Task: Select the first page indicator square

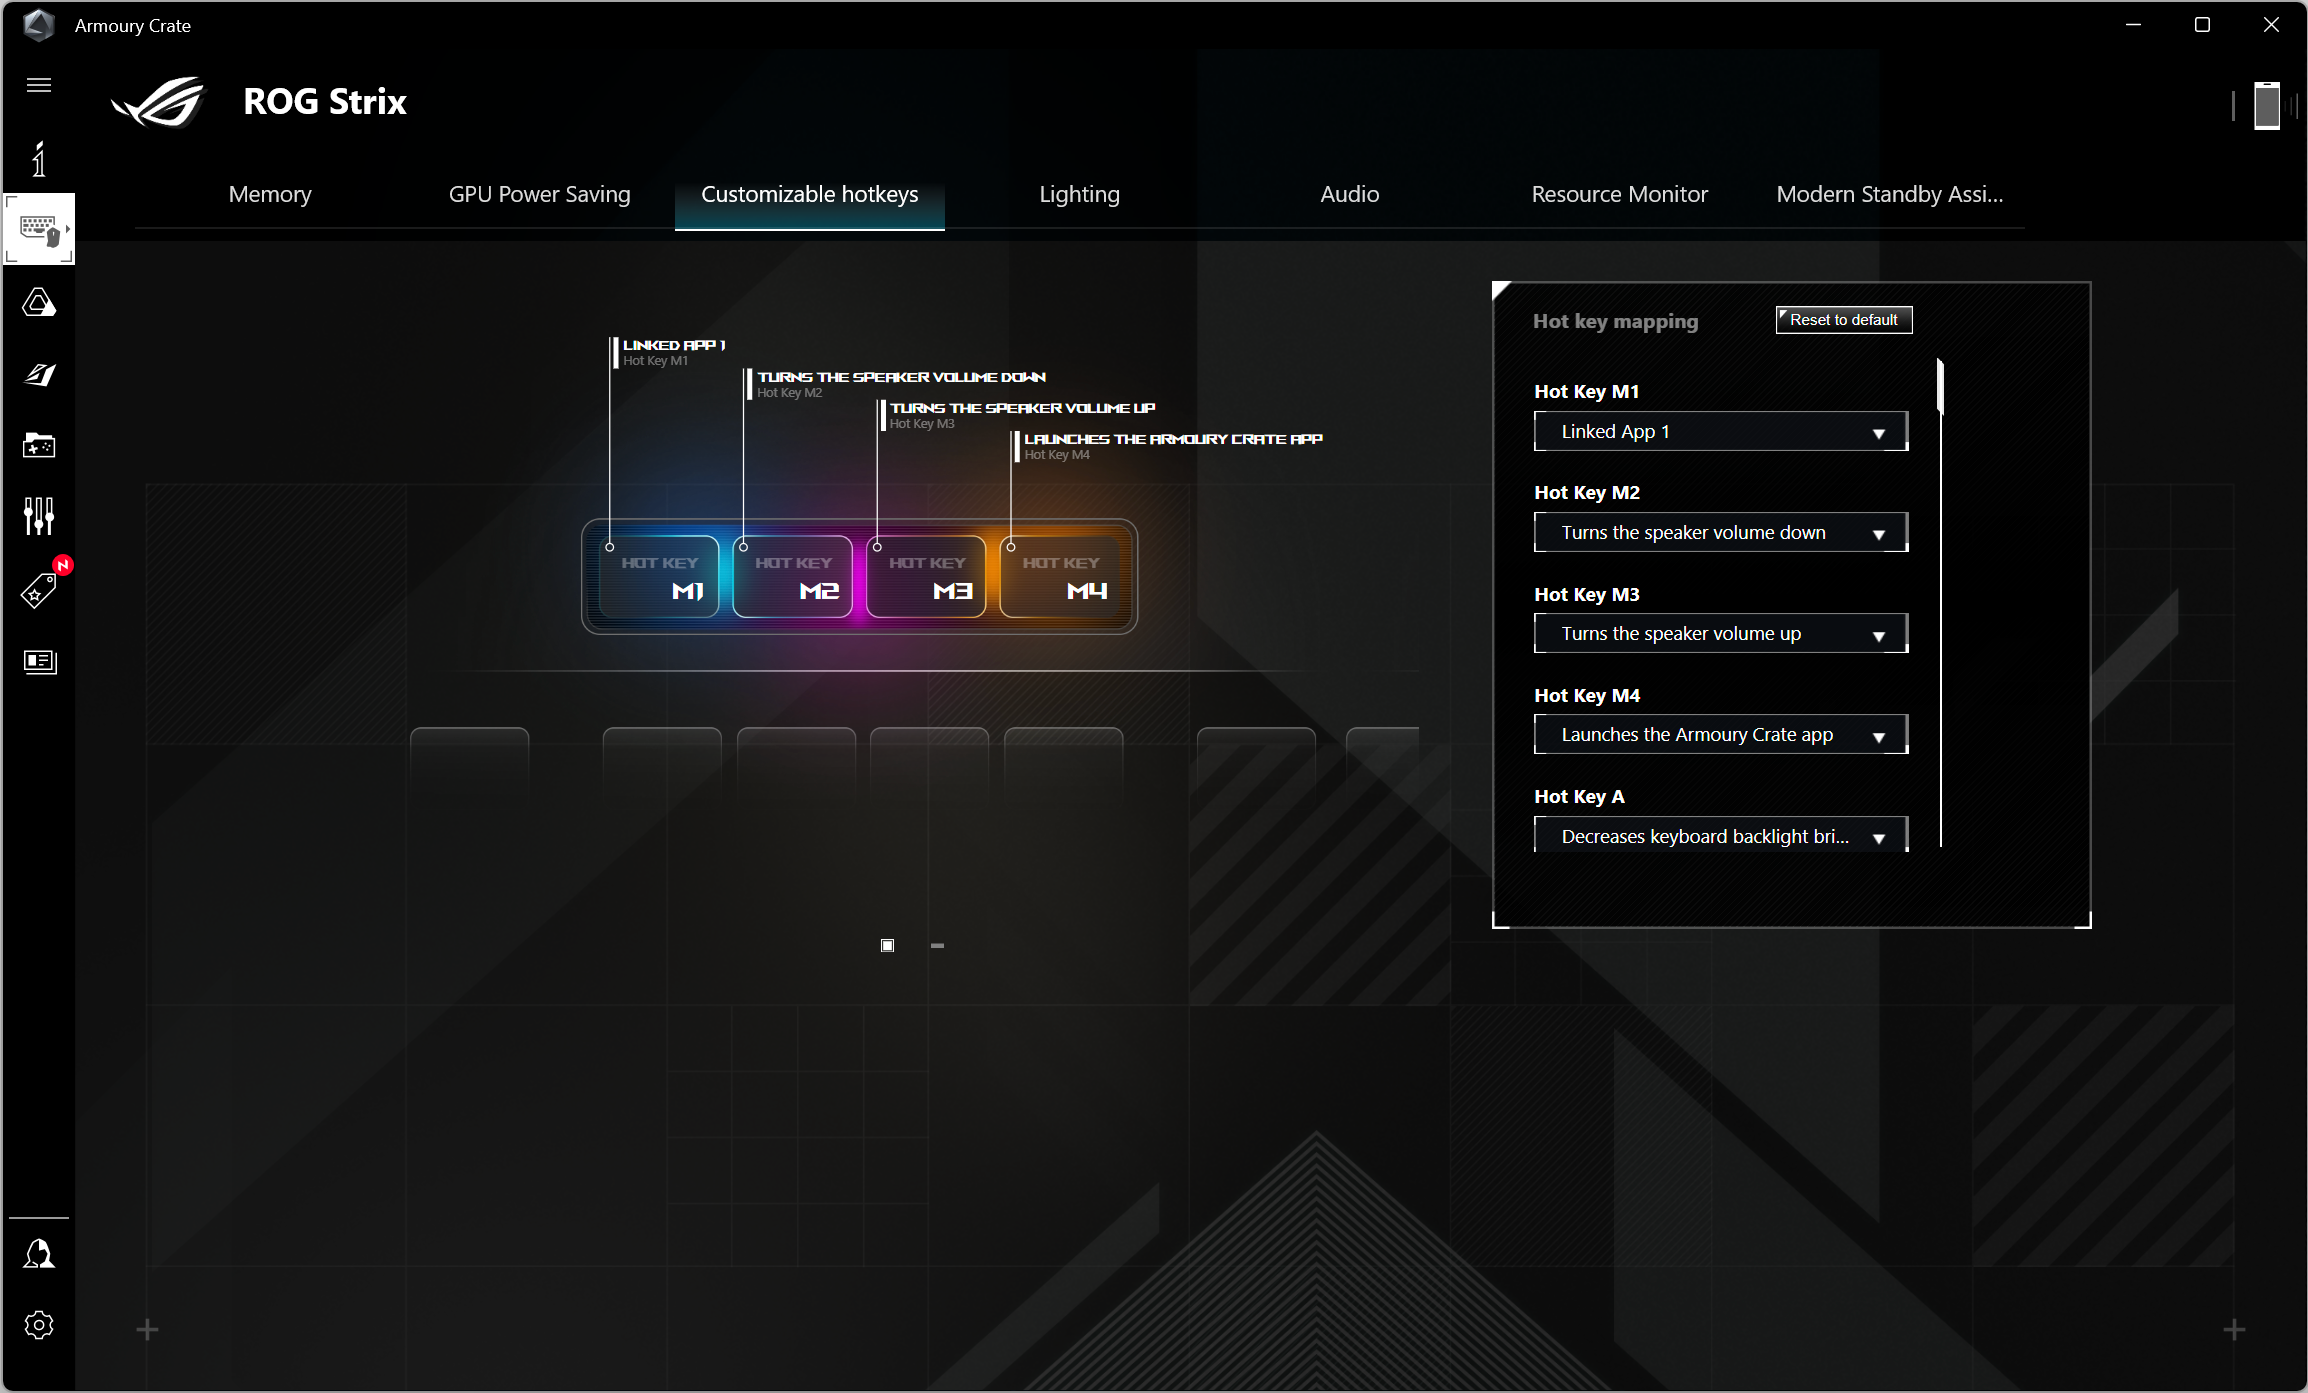Action: tap(887, 945)
